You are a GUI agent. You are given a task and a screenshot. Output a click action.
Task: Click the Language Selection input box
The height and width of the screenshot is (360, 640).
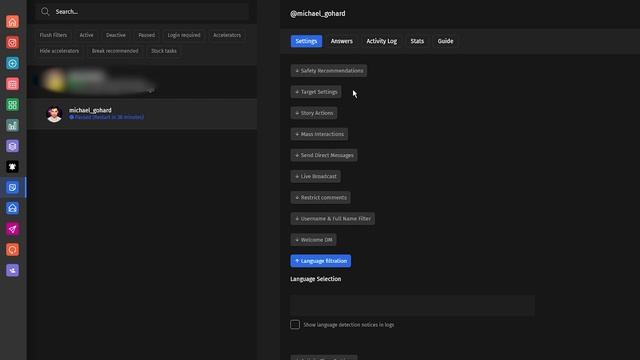412,305
